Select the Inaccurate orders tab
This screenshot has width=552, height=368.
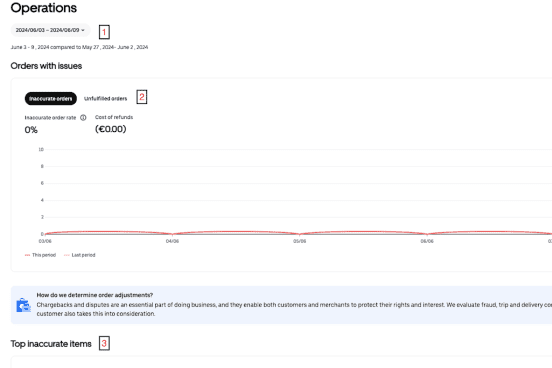click(51, 99)
